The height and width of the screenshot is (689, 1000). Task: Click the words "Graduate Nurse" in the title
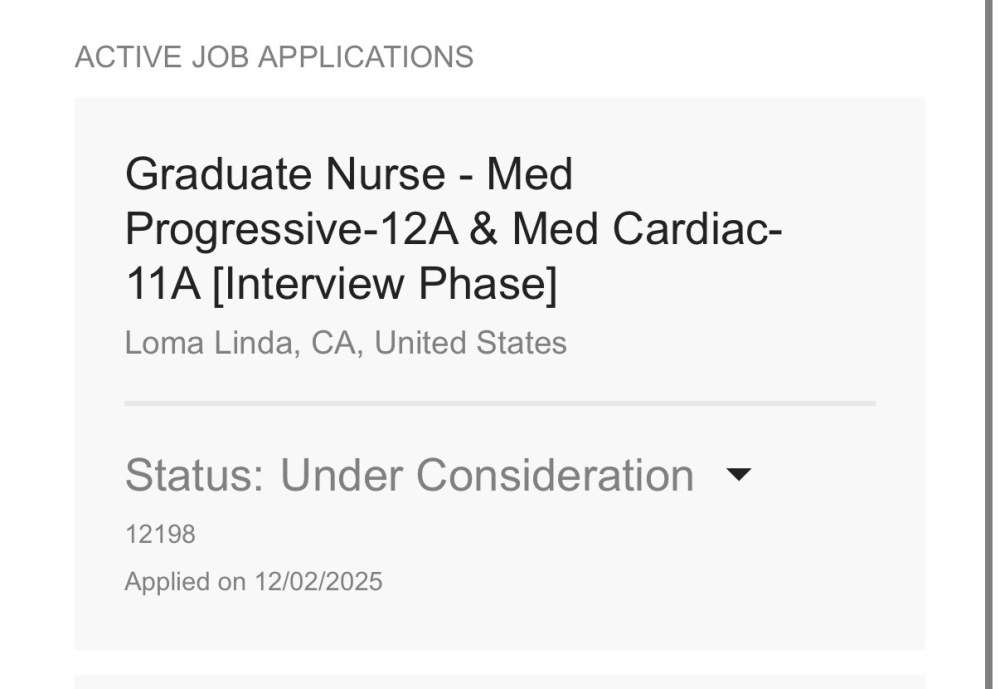click(x=285, y=175)
